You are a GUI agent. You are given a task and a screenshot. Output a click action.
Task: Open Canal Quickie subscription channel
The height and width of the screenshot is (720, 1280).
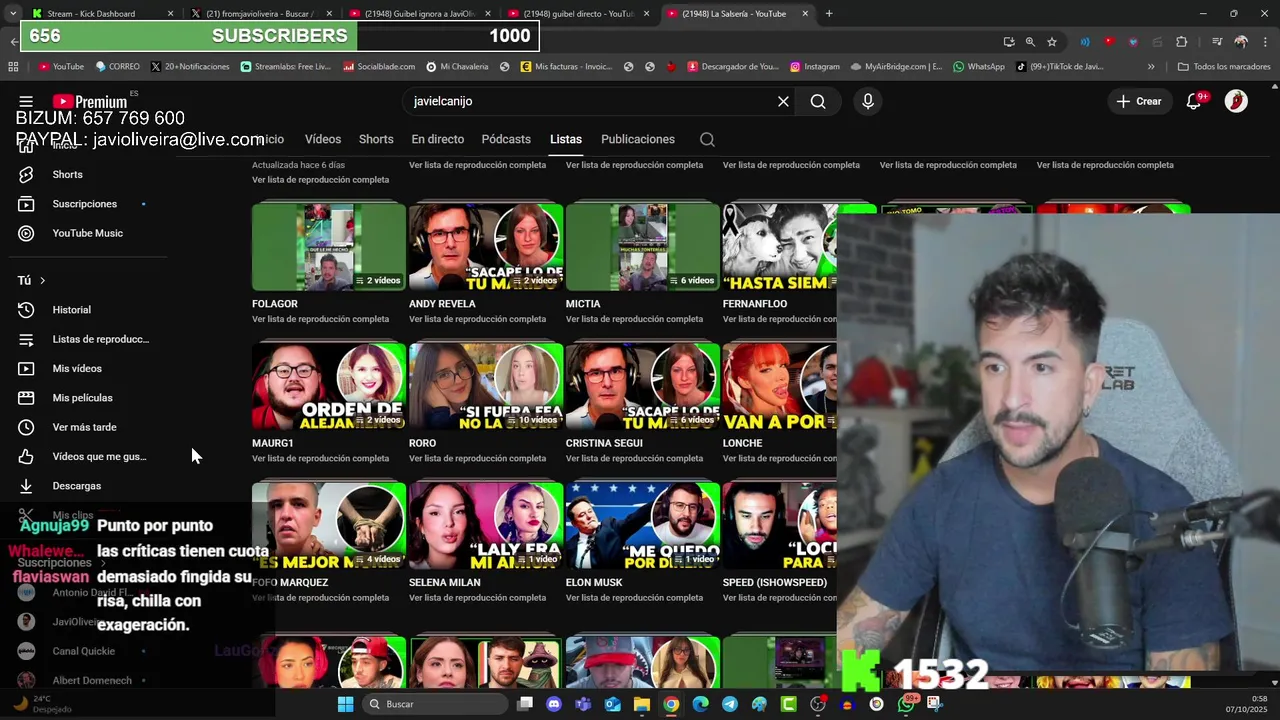tap(83, 651)
